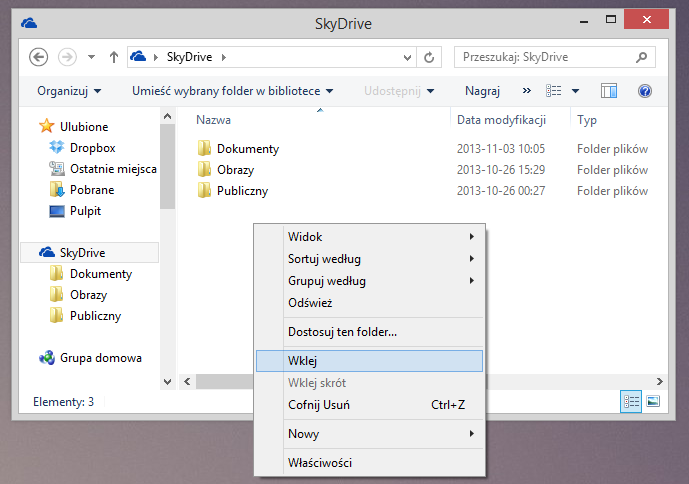Select the Publiczny folder in file list

click(242, 191)
